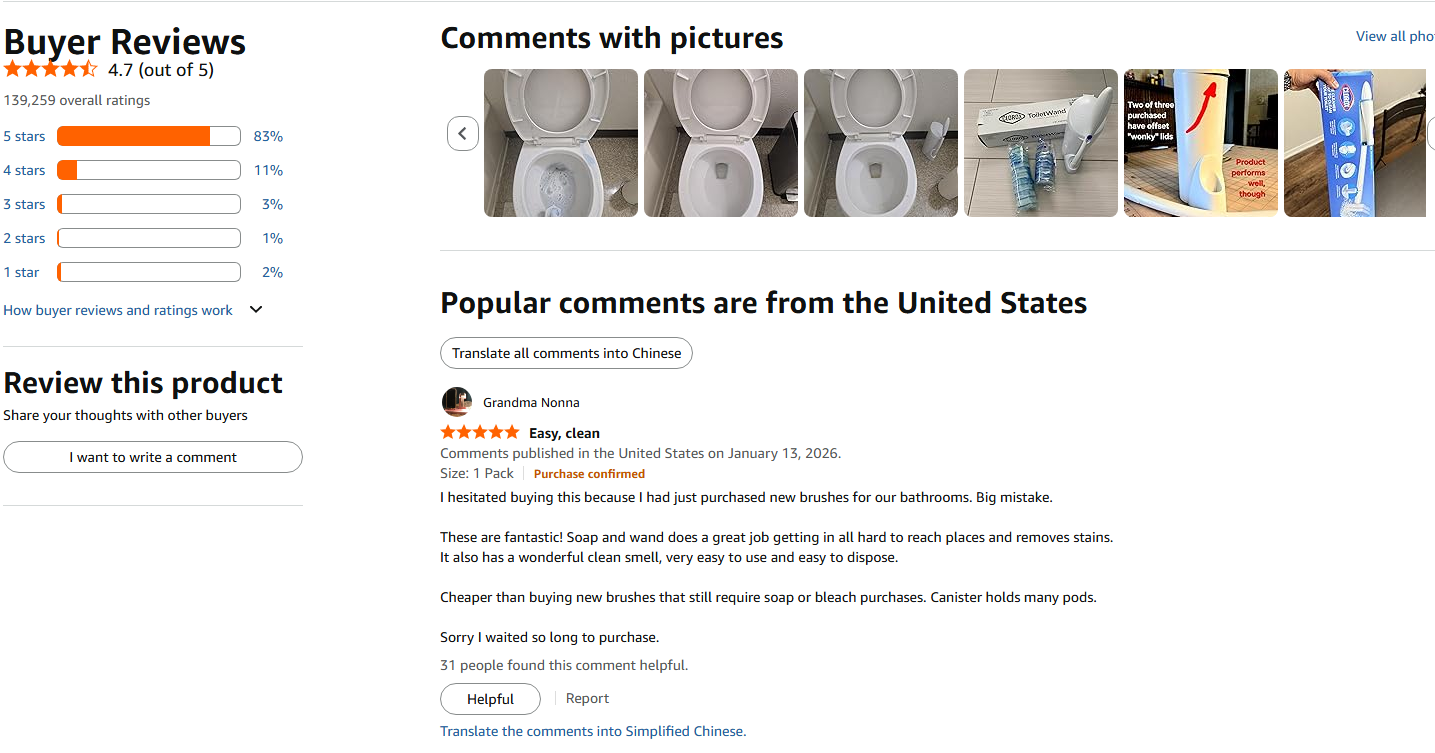Filter reviews by 5 stars link
The width and height of the screenshot is (1435, 753).
click(x=24, y=136)
